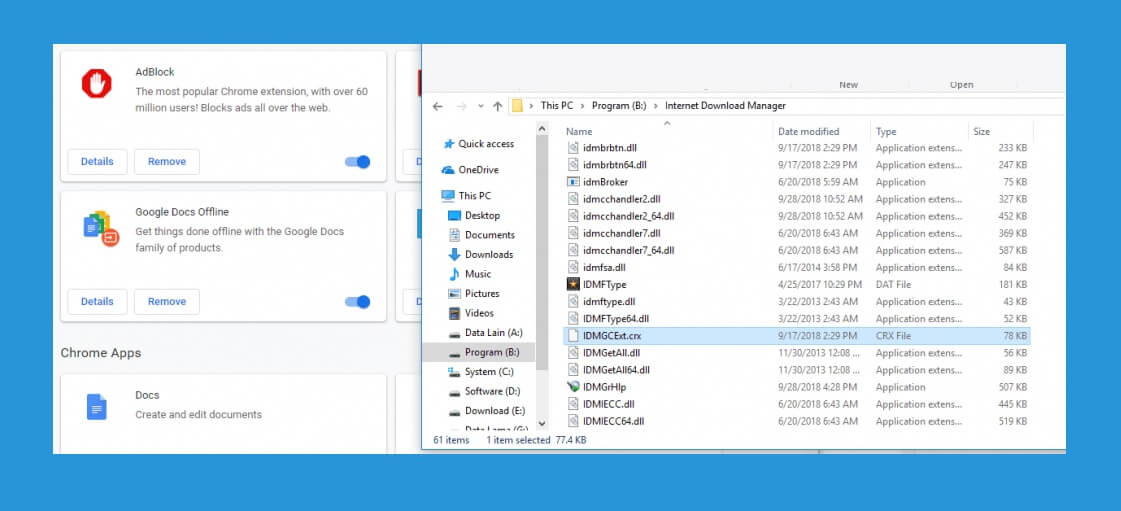Image resolution: width=1121 pixels, height=511 pixels.
Task: Click the IDMFType DAT file star icon
Action: pyautogui.click(x=573, y=284)
